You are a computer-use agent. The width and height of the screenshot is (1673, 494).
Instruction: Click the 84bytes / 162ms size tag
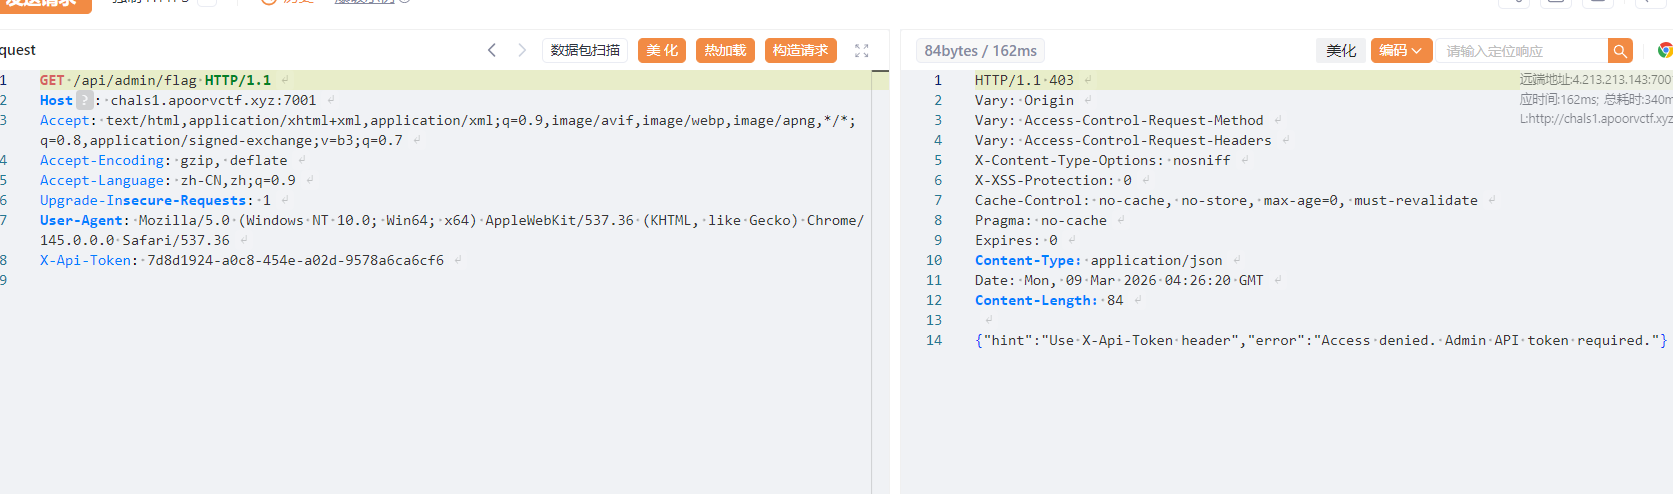(980, 51)
